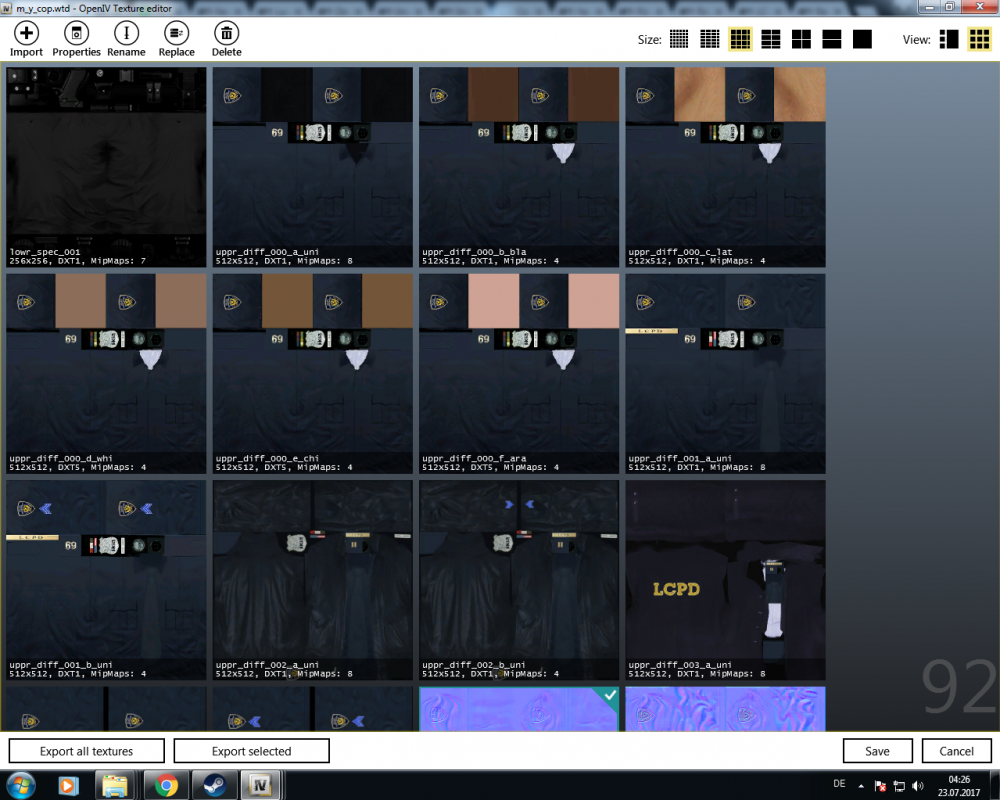Click the checked purple normal map thumbnail
The image size is (1000, 800).
tap(519, 709)
